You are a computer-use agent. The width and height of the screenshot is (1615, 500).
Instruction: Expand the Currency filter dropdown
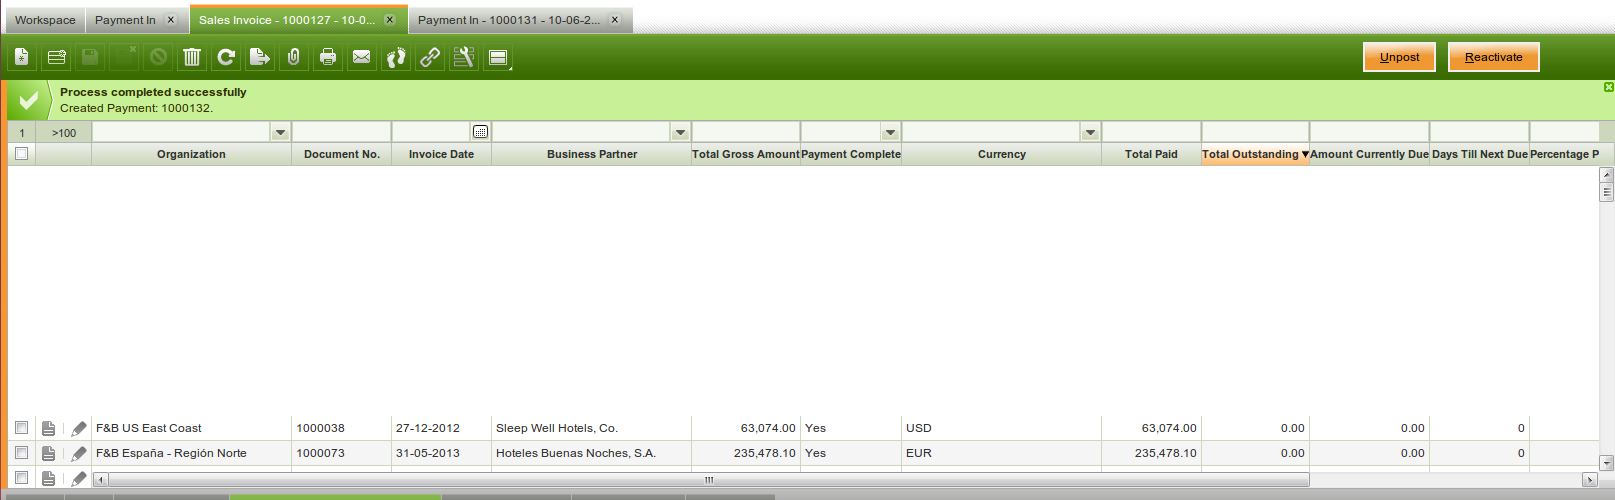click(x=1090, y=132)
